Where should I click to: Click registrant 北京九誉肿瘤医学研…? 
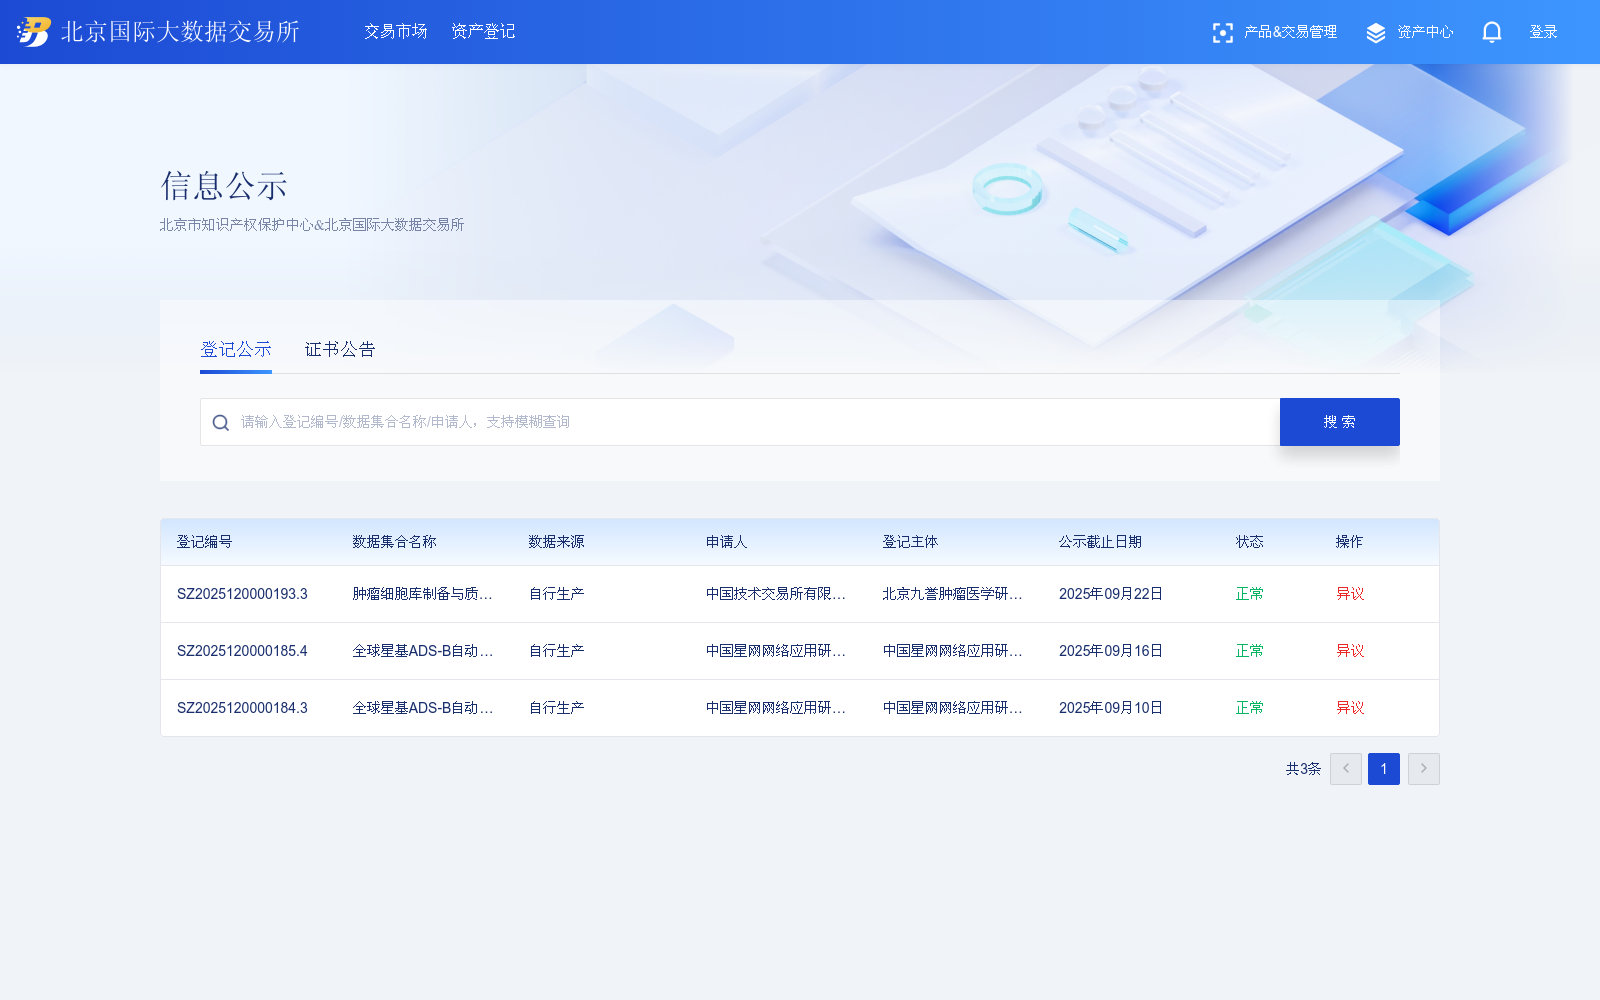click(953, 594)
